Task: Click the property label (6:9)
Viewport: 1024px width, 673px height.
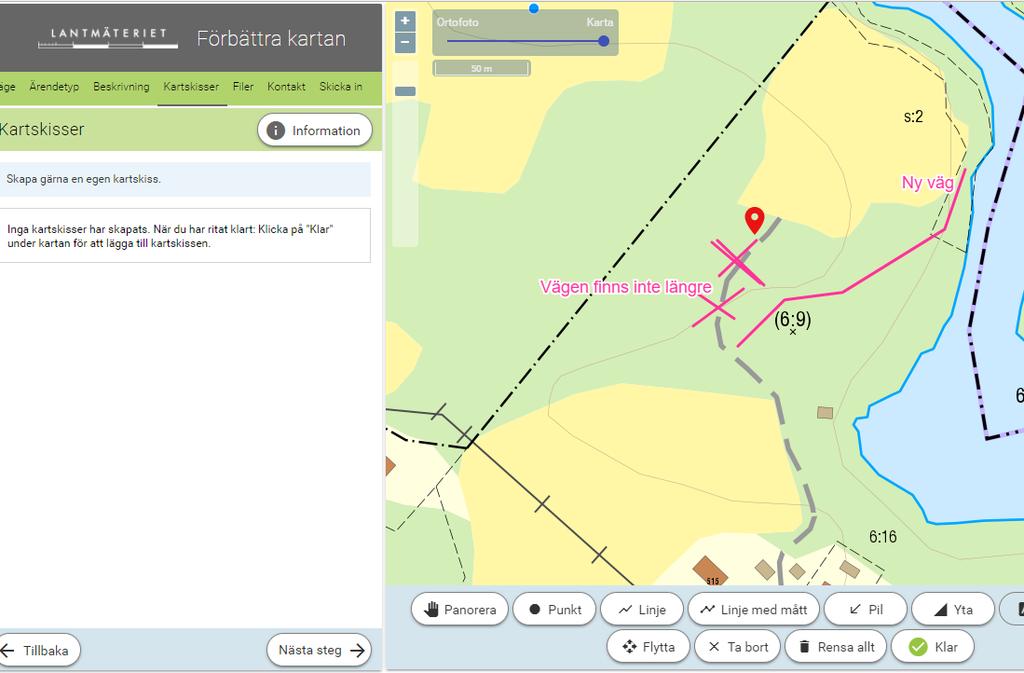Action: (793, 319)
